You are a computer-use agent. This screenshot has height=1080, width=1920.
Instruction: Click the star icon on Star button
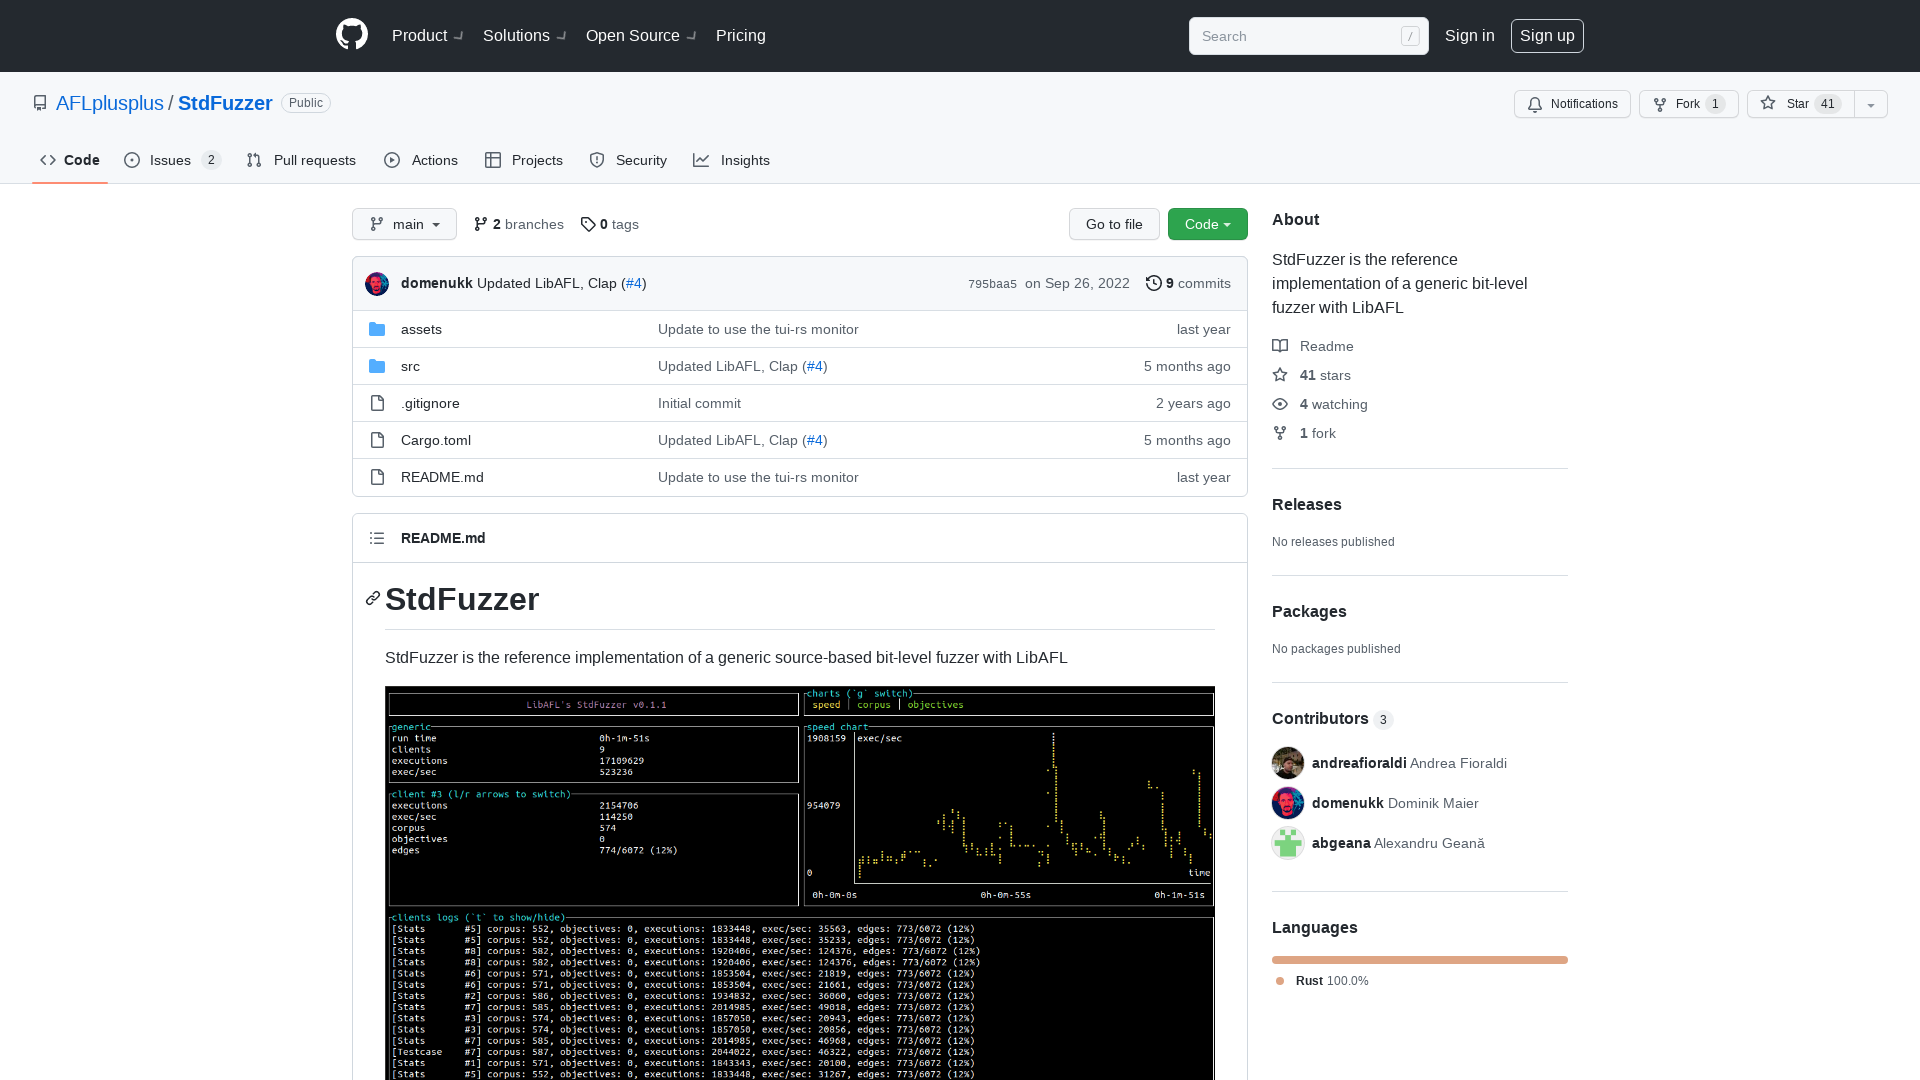[x=1768, y=103]
